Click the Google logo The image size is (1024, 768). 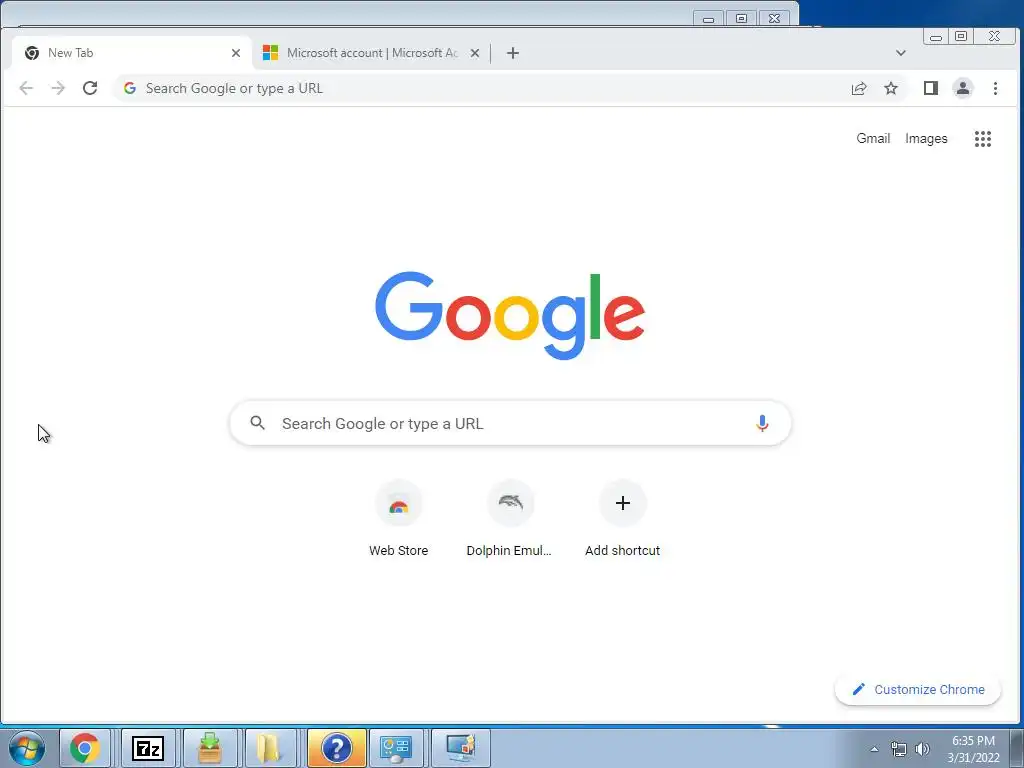pos(510,315)
